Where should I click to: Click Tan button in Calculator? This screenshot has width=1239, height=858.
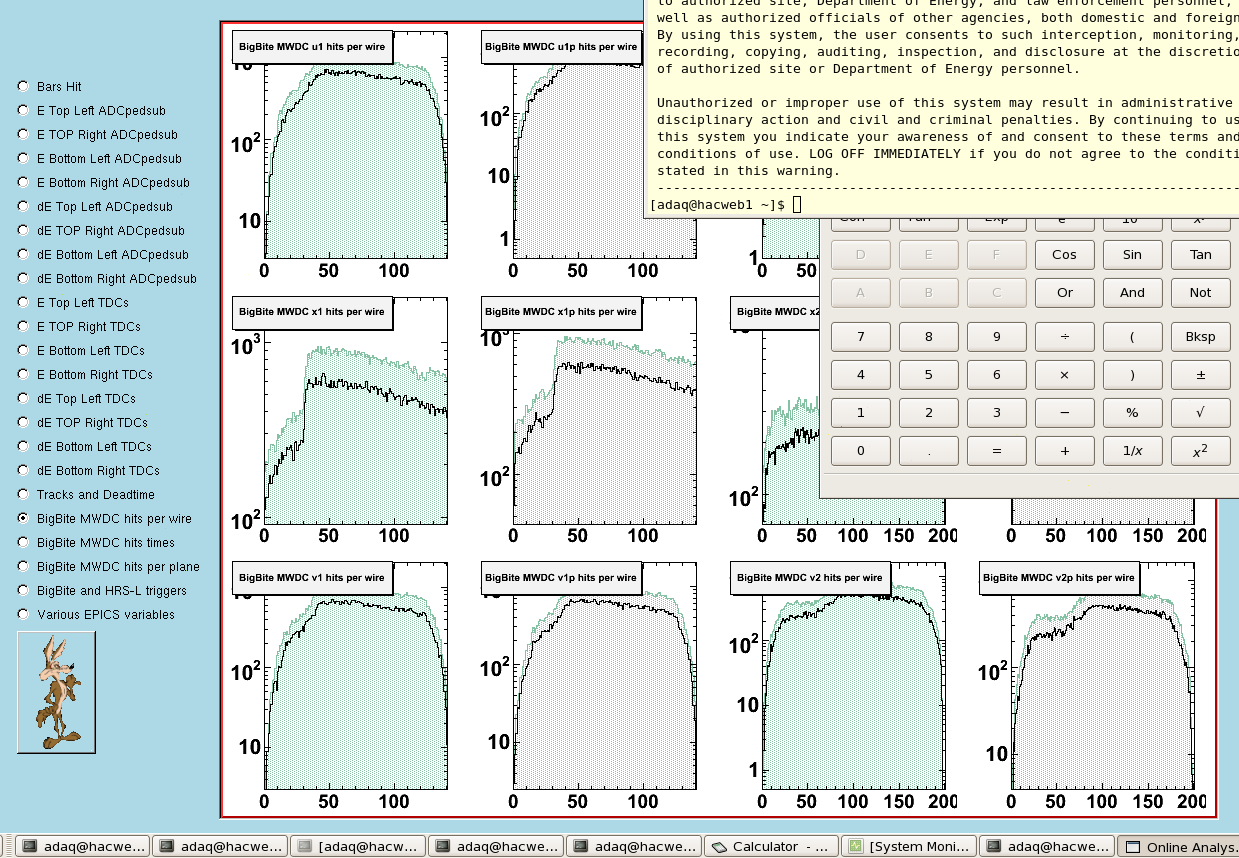click(x=1200, y=255)
